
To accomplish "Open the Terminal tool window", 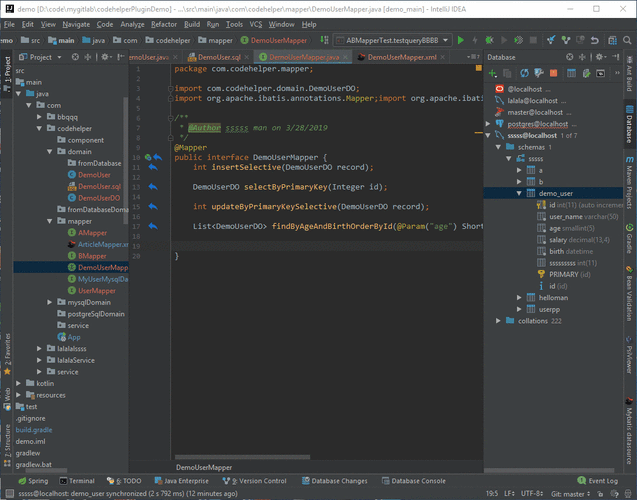I will click(77, 481).
